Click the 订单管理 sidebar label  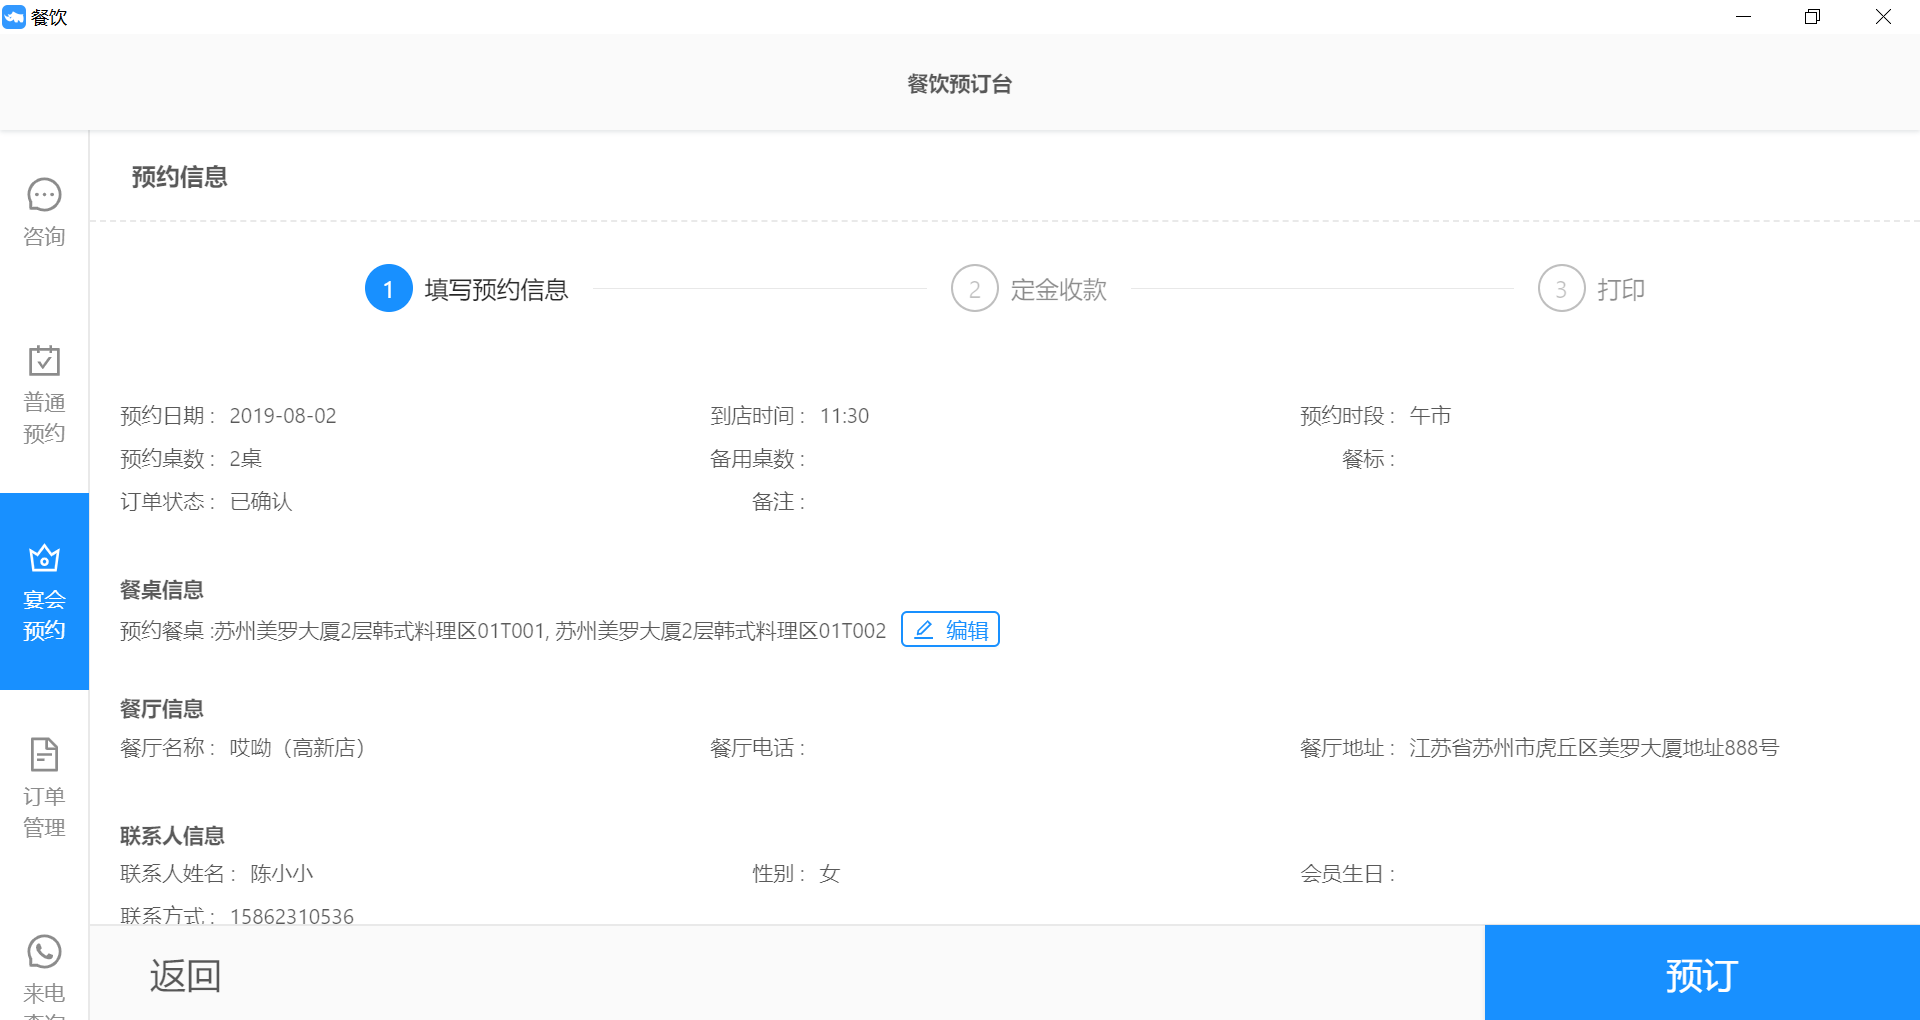click(x=44, y=812)
